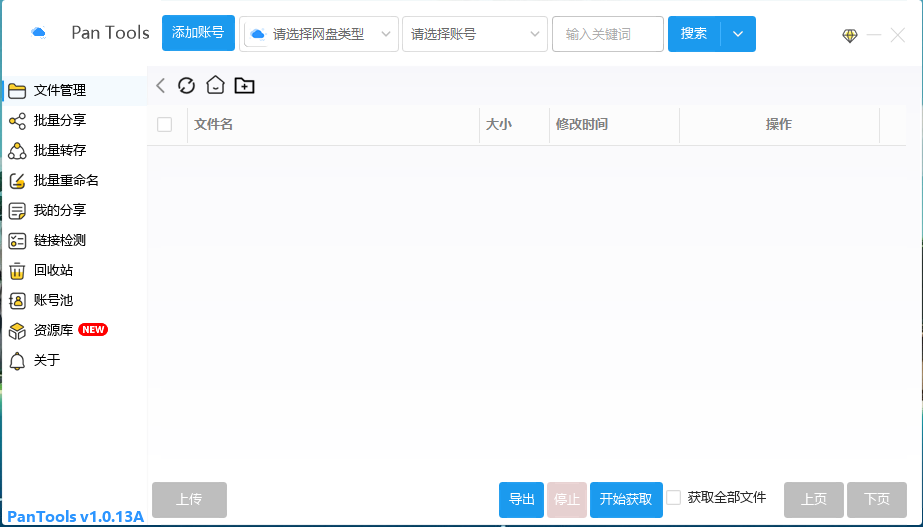
Task: Open the 关于 page
Action: coord(74,361)
